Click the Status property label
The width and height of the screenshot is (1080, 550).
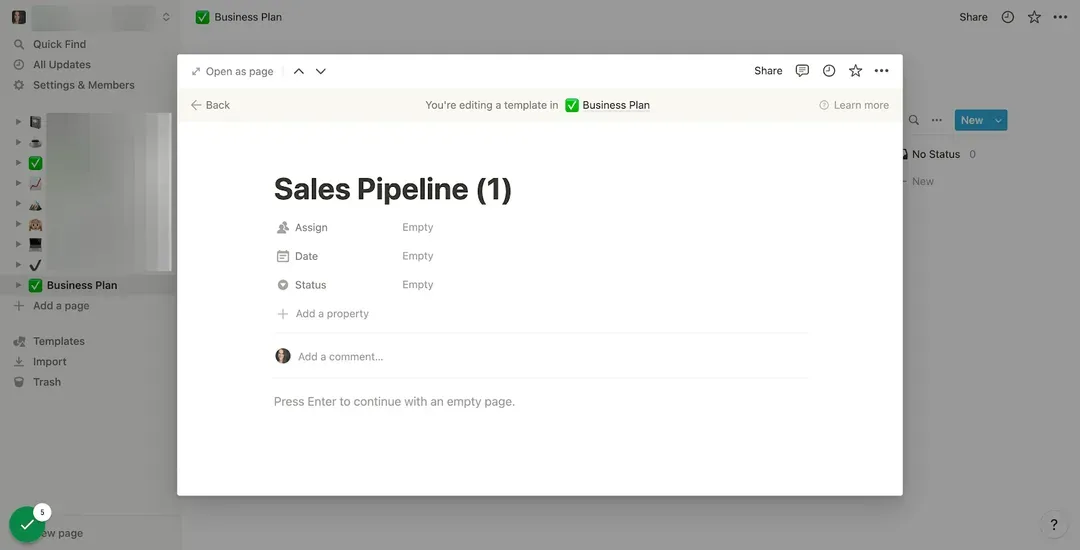(310, 285)
